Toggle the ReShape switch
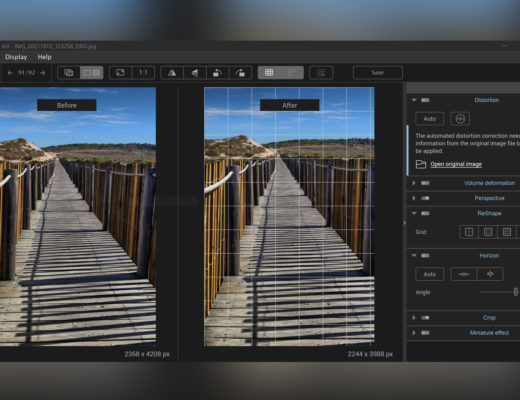The height and width of the screenshot is (400, 520). (425, 213)
